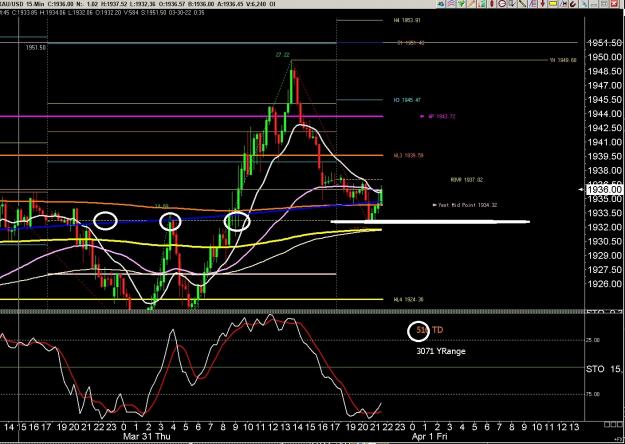Open the red-blue wavy lines indicator tool
This screenshot has width=625, height=444.
[451, 4]
